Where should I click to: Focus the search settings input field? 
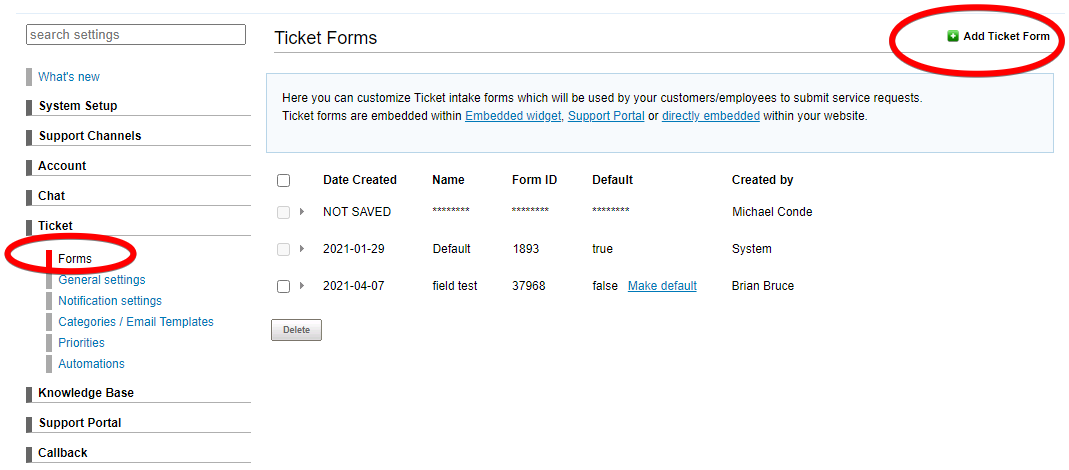click(136, 35)
